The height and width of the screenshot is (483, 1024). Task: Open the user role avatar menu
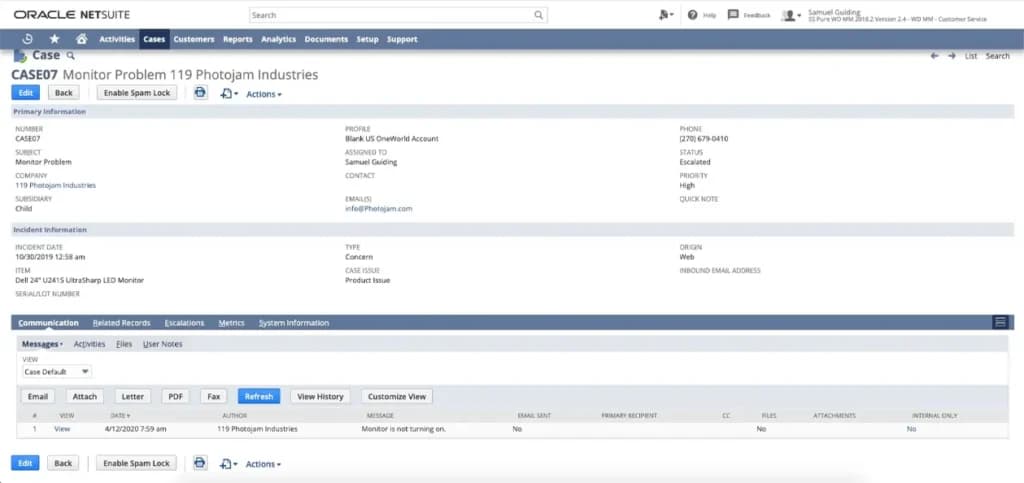(x=791, y=15)
